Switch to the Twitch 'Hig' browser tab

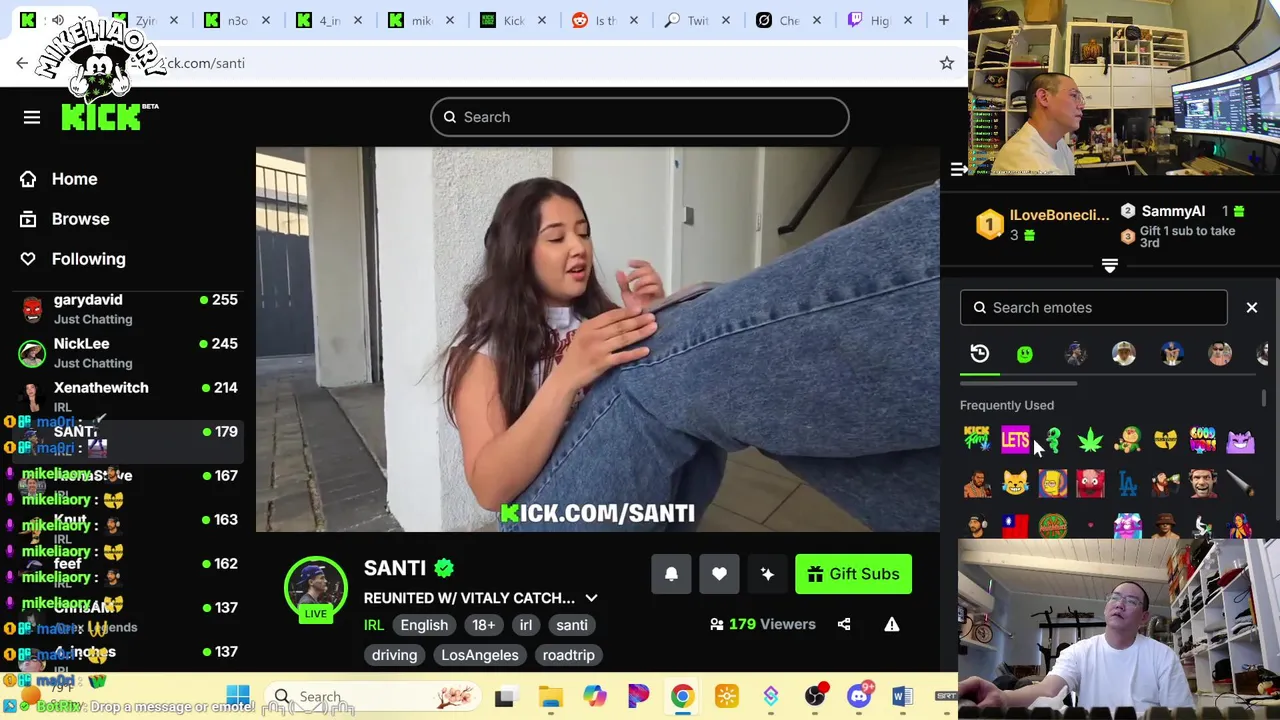point(880,20)
